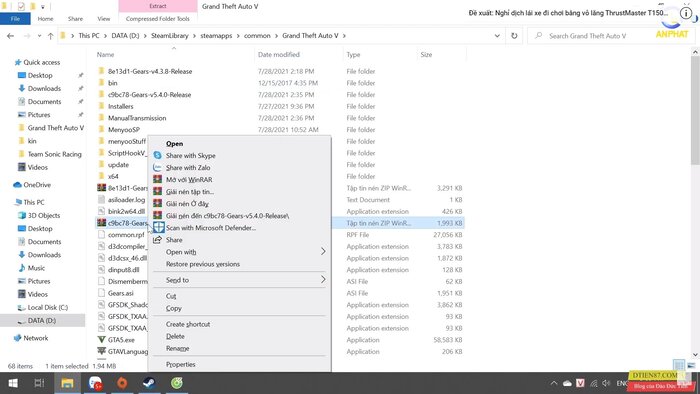Click 'steamapps' in the address path
700x394 pixels.
(x=216, y=36)
